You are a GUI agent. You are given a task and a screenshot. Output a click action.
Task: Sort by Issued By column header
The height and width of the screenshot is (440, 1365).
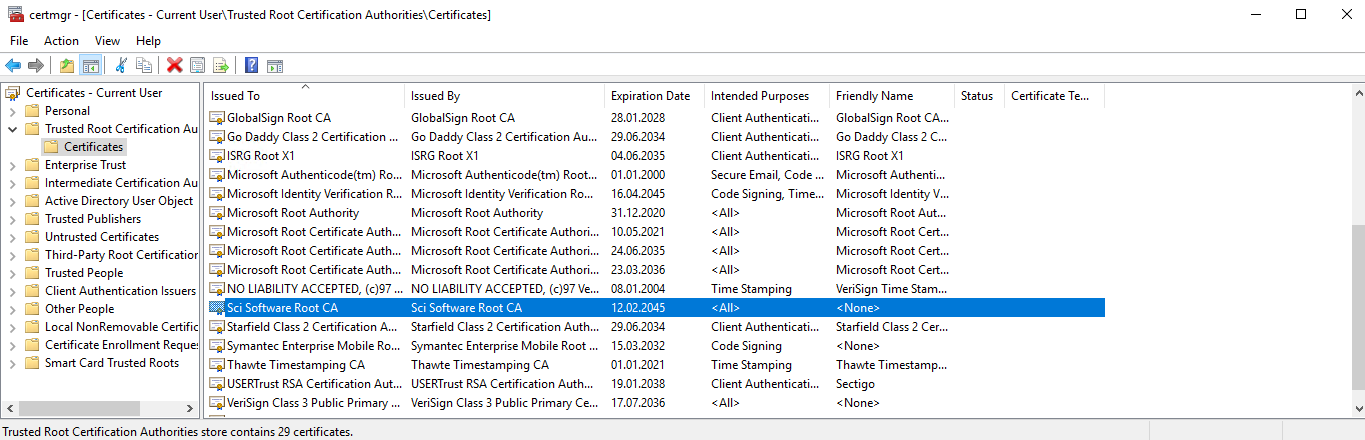(x=435, y=96)
